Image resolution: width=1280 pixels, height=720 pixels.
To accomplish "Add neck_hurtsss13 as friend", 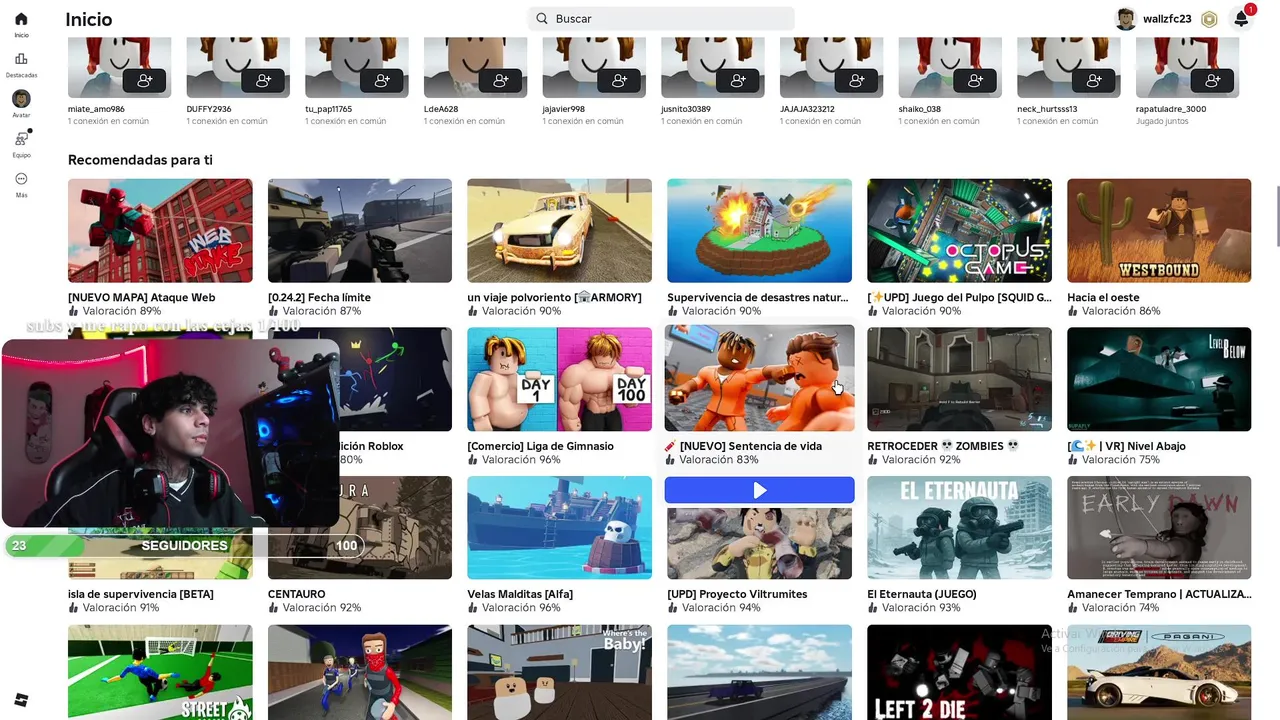I will pos(1094,80).
